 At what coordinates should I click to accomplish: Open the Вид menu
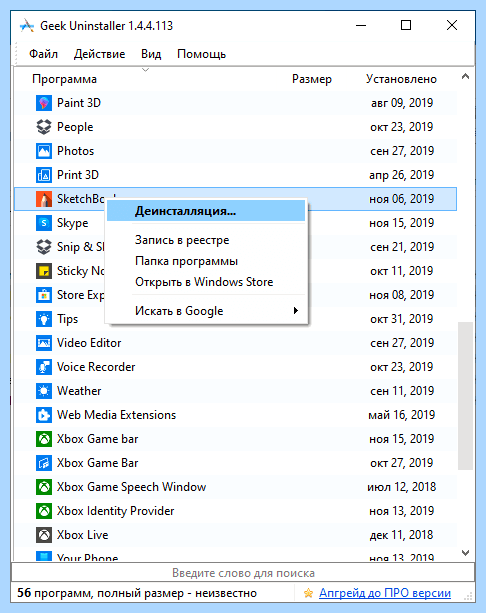[151, 54]
